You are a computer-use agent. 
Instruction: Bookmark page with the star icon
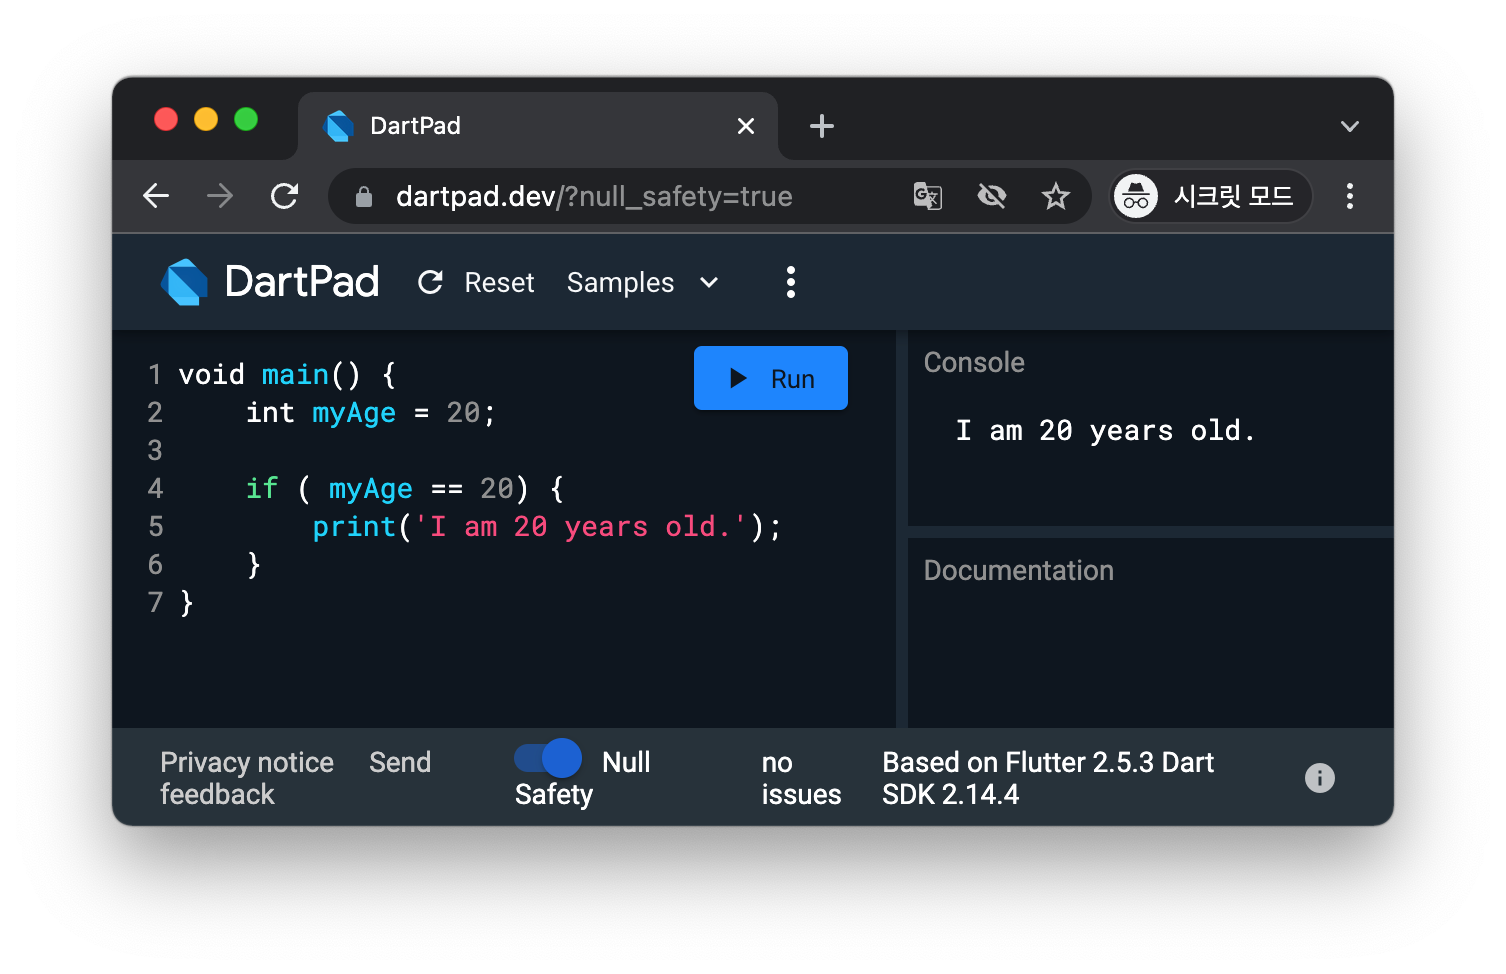coord(1056,196)
